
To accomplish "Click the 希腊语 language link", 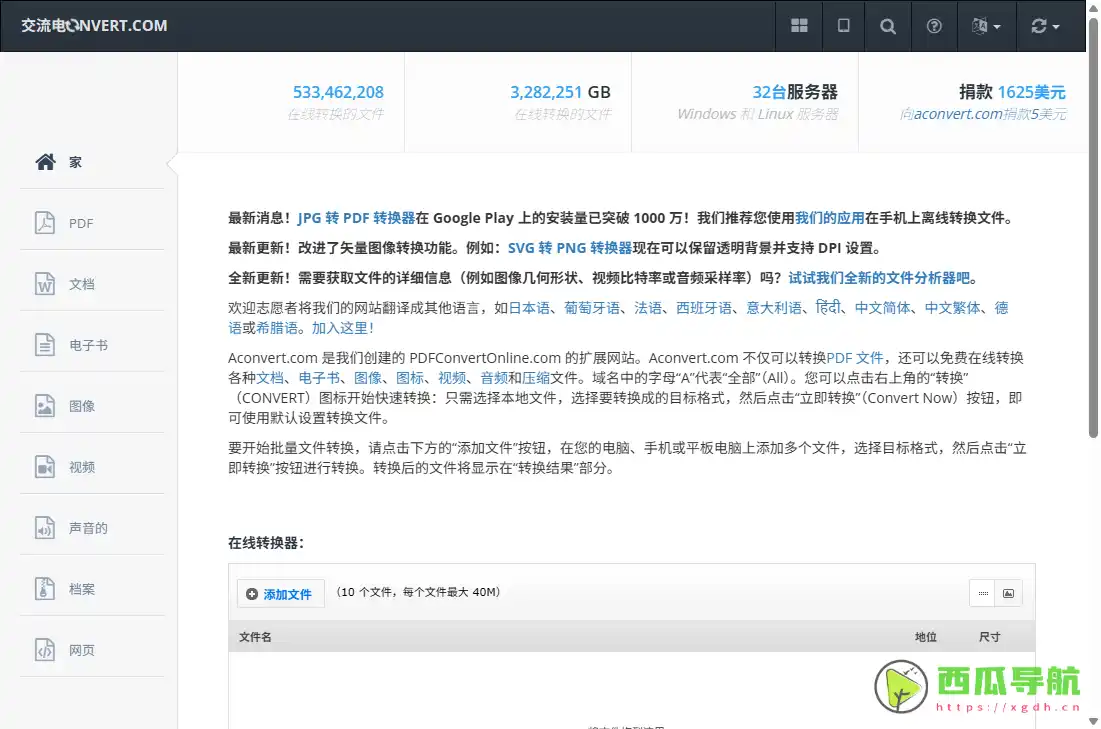I will [x=277, y=328].
